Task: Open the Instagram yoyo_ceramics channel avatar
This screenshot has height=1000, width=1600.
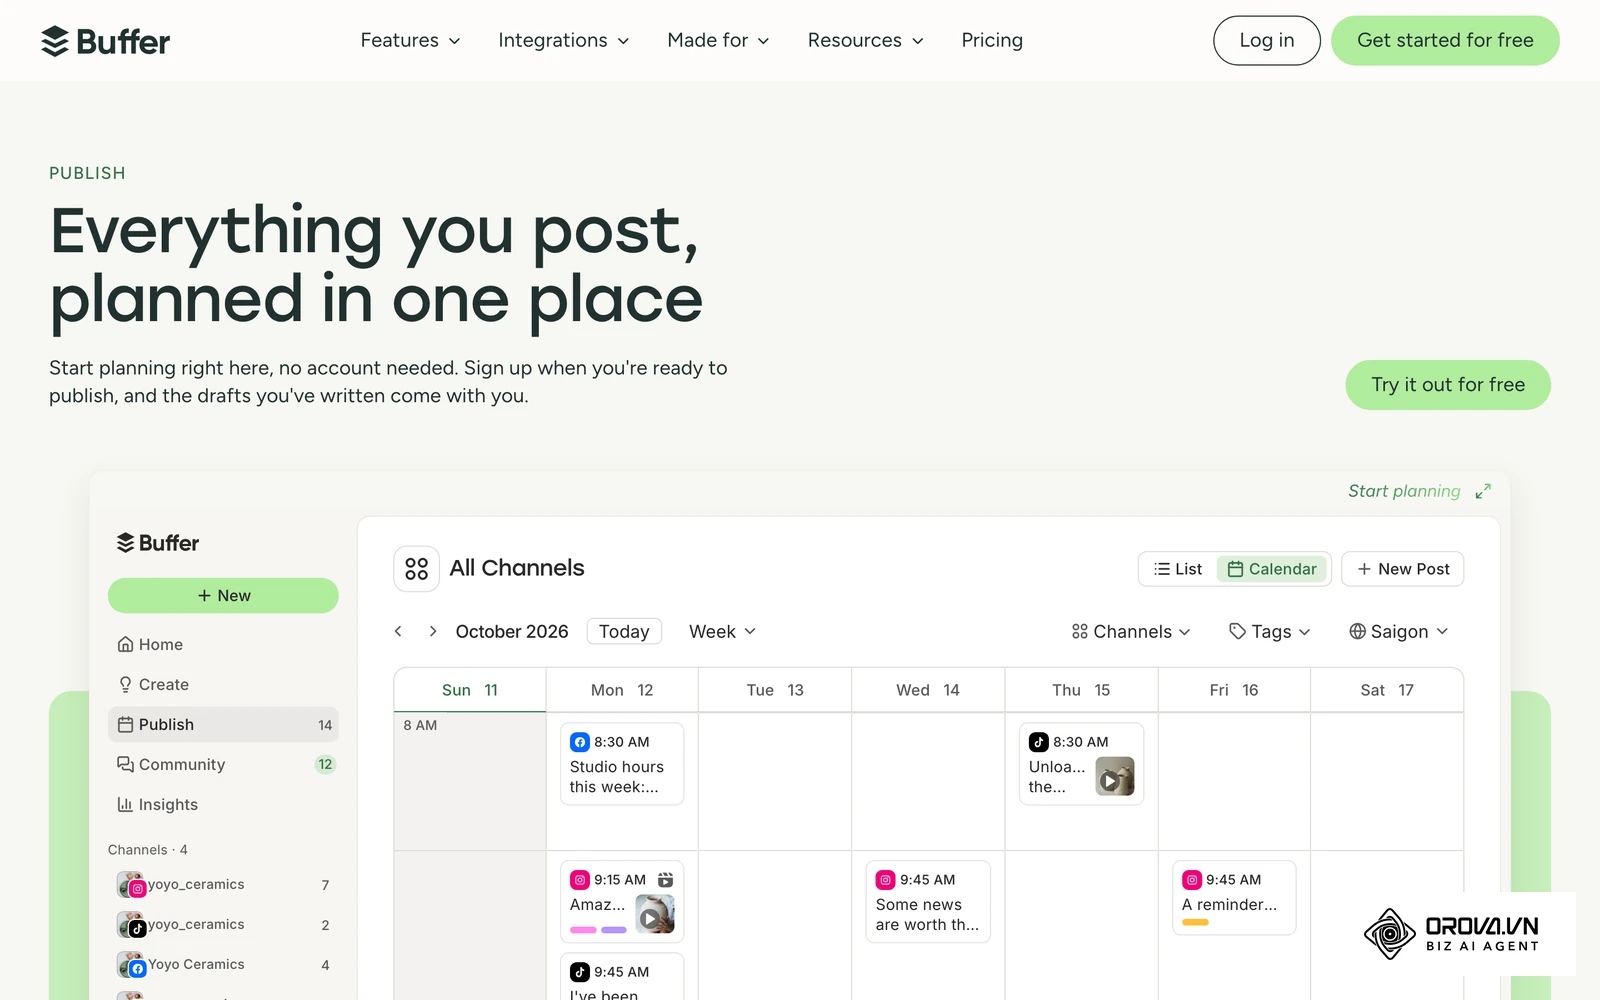Action: [131, 885]
